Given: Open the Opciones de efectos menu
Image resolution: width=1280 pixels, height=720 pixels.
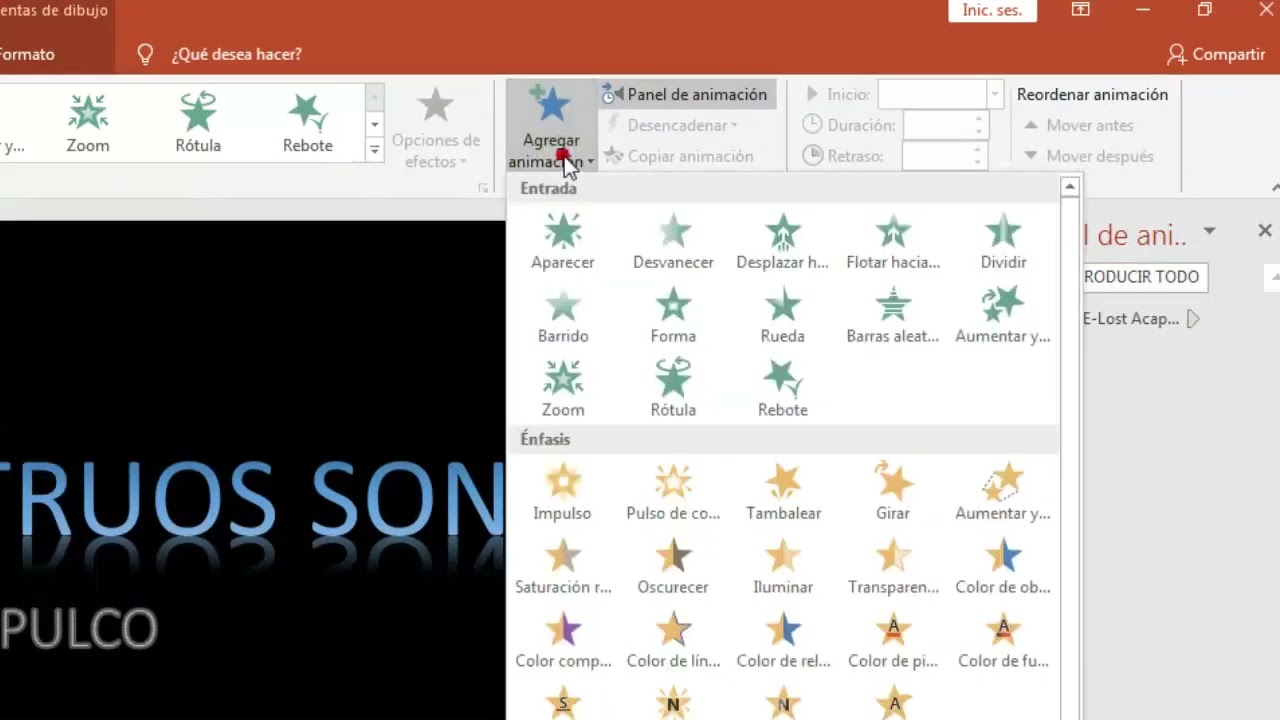Looking at the screenshot, I should [x=435, y=128].
